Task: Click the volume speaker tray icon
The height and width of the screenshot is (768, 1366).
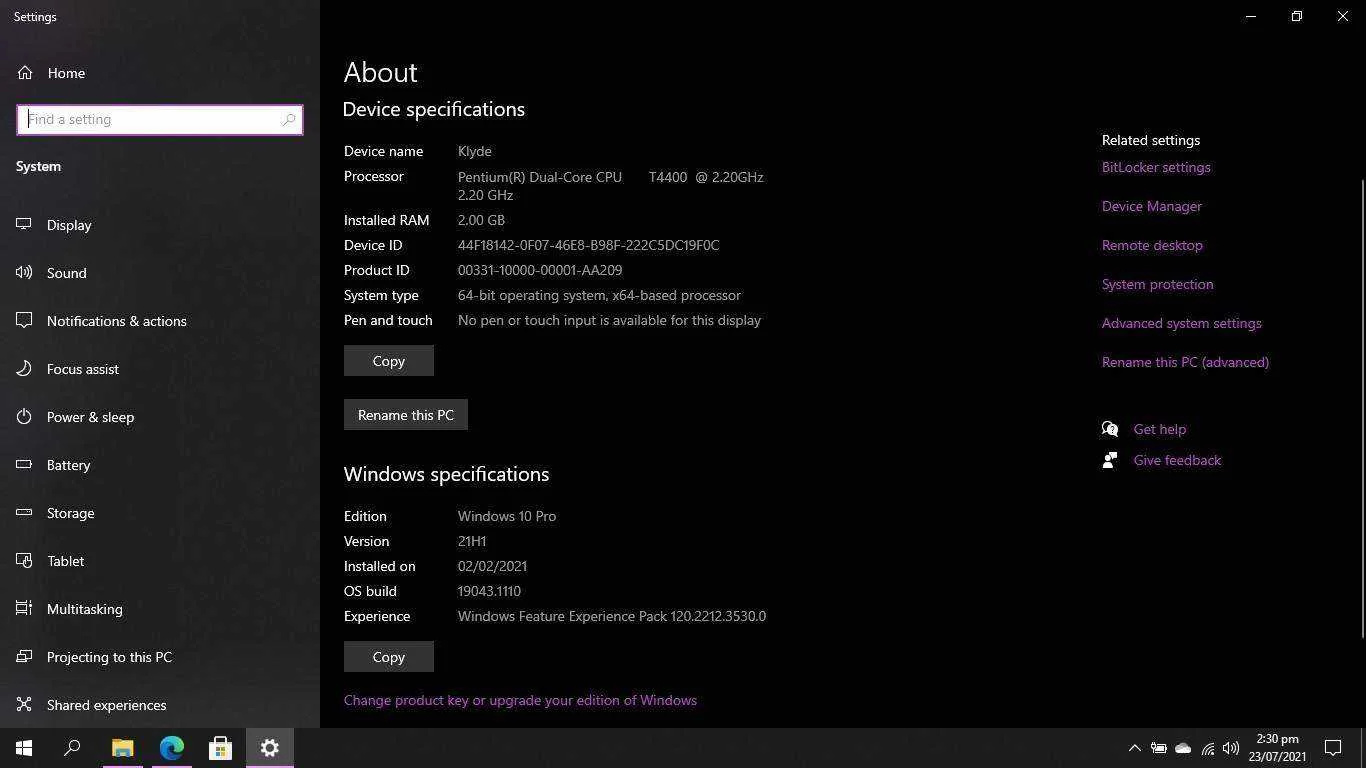Action: pyautogui.click(x=1231, y=748)
